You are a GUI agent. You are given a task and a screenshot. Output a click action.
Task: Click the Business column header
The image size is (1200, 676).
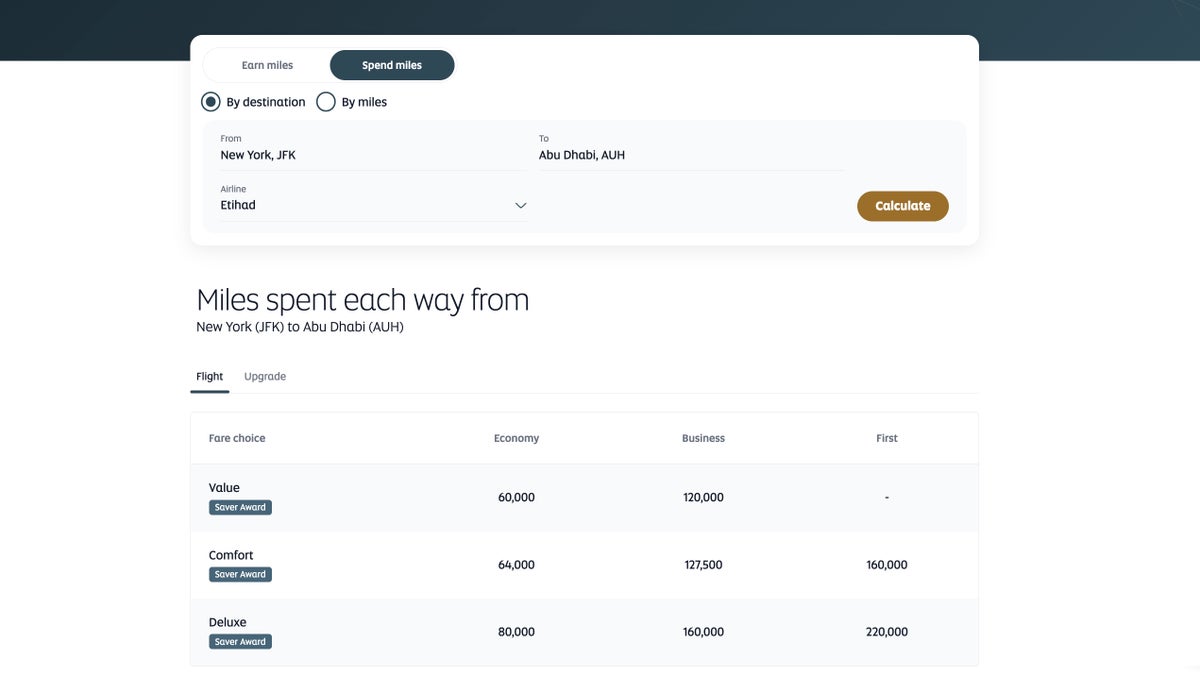point(703,438)
